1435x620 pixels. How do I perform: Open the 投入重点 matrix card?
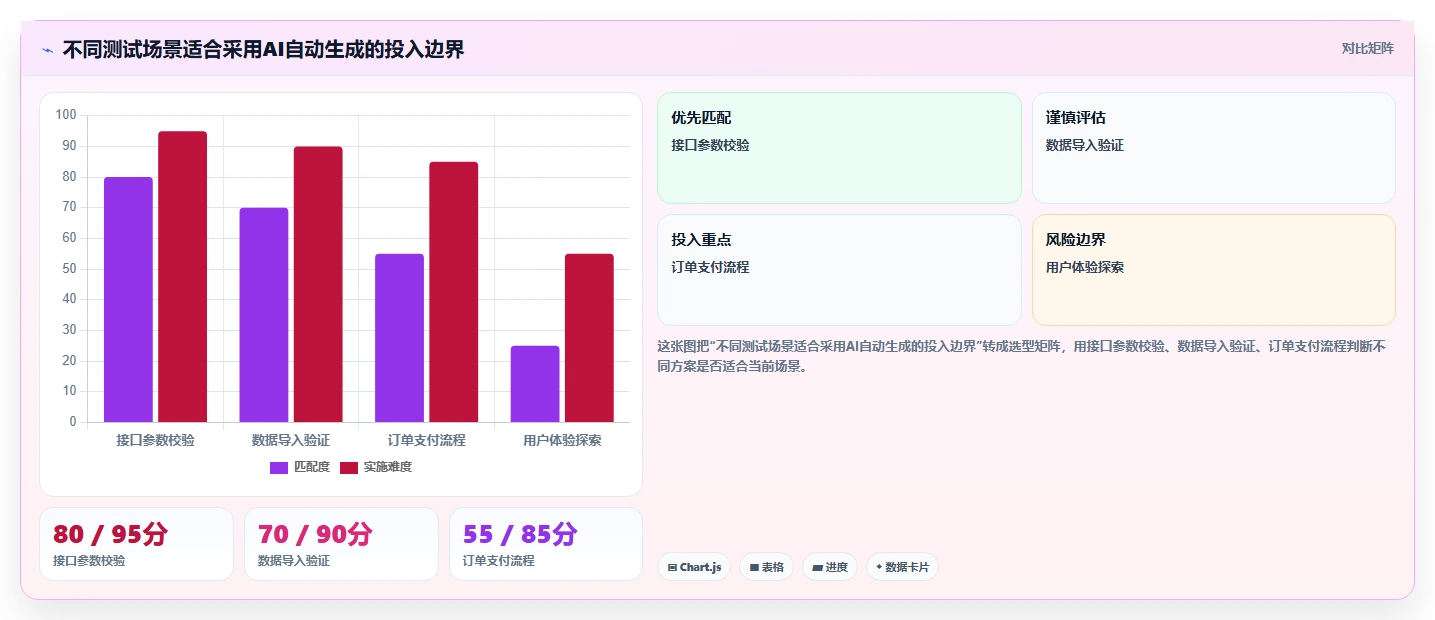839,270
